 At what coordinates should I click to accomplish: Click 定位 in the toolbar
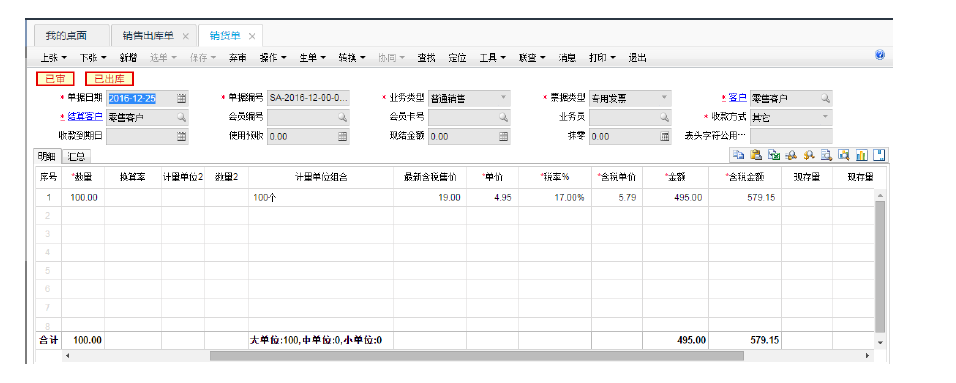[x=457, y=58]
